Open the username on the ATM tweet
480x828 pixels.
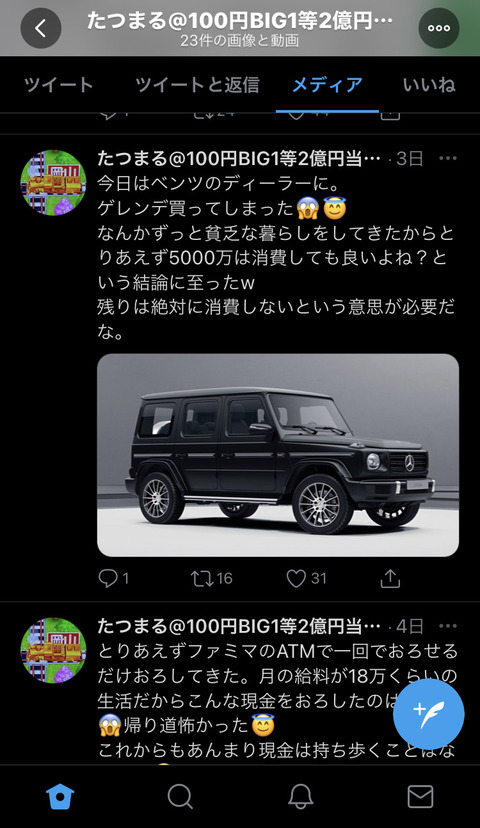pos(239,626)
